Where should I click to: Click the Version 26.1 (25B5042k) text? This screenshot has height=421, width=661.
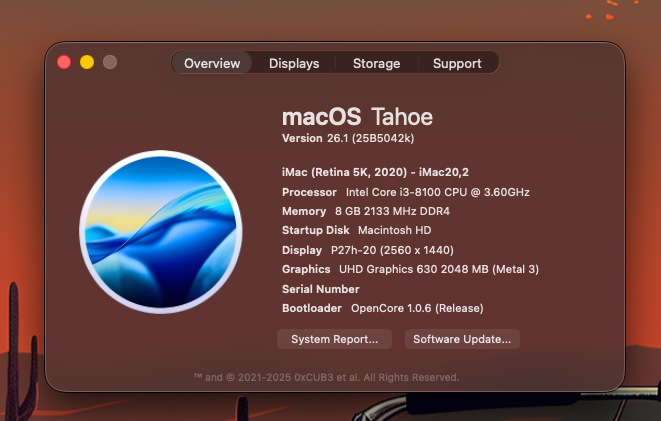pyautogui.click(x=348, y=138)
